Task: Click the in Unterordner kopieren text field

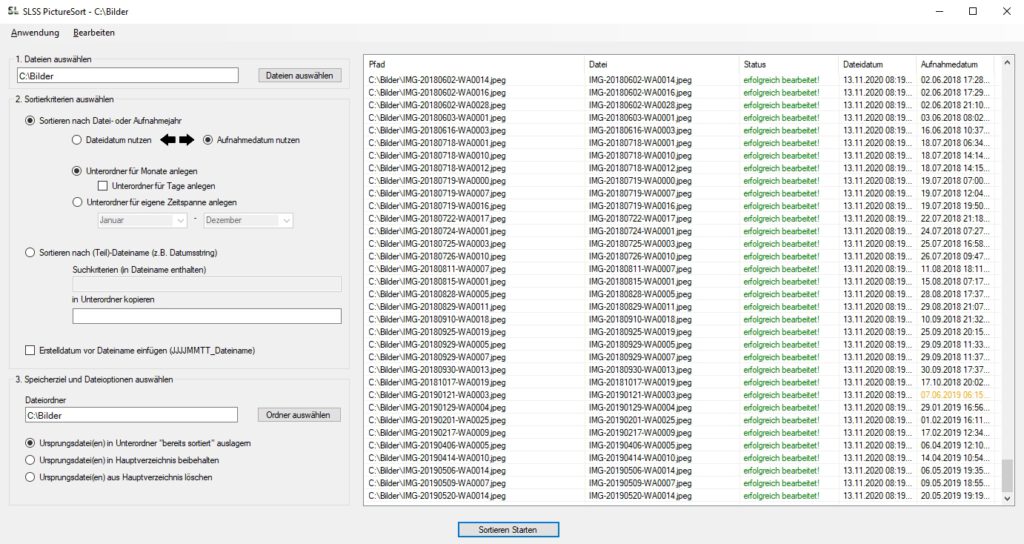Action: [207, 317]
